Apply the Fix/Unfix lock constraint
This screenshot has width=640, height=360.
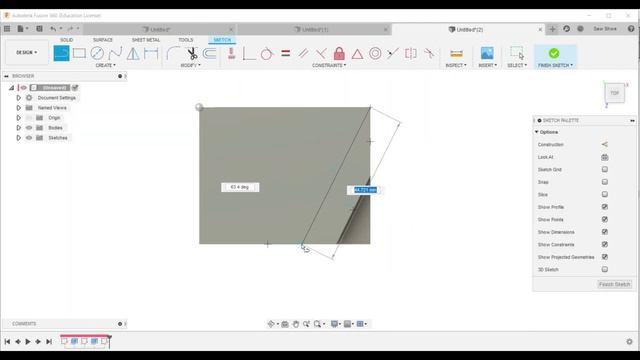pos(339,53)
